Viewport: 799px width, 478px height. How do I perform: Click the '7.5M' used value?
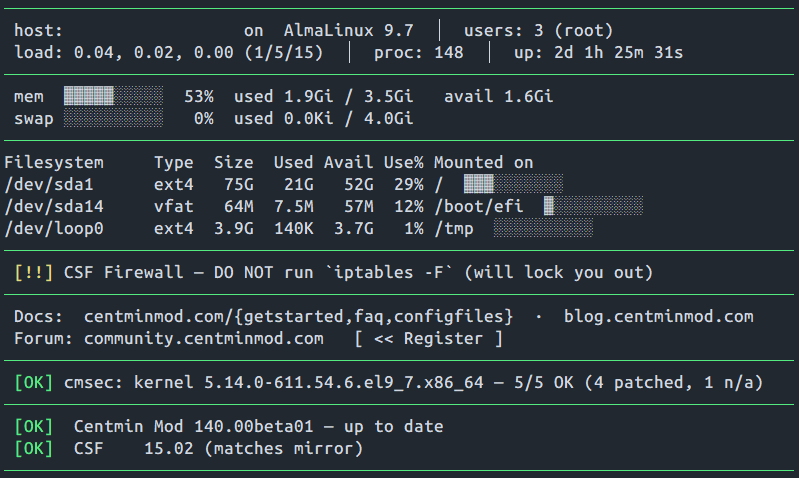294,206
